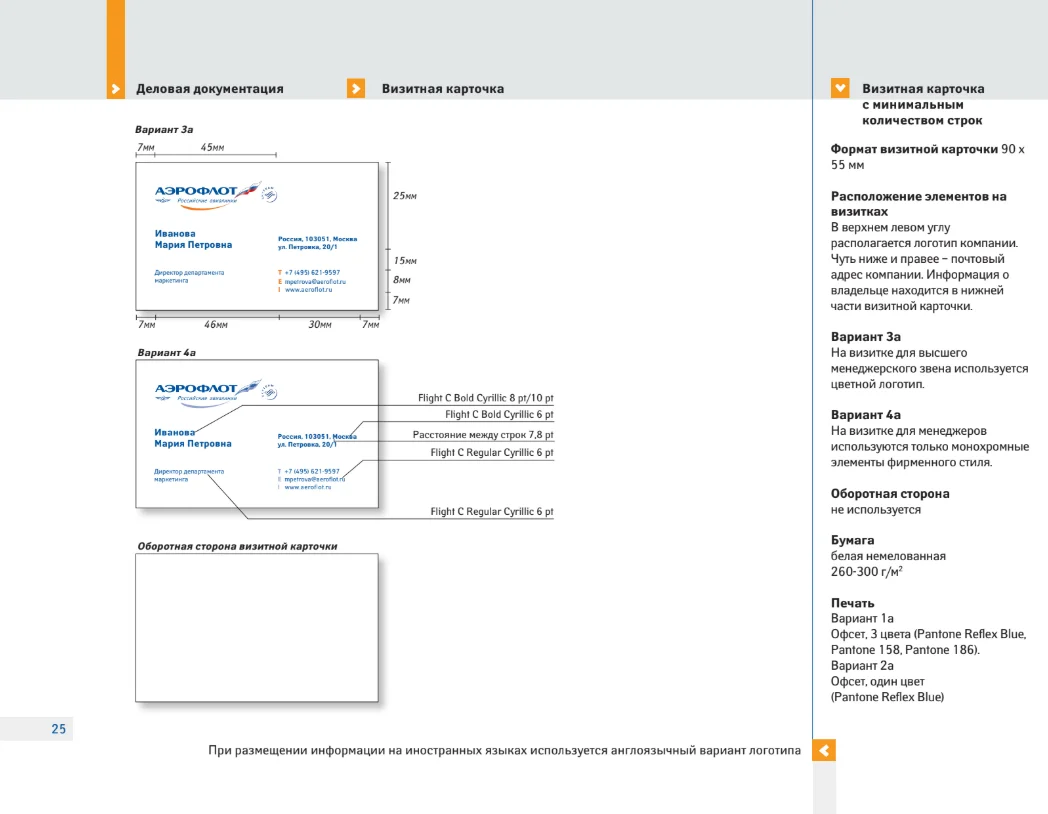1048x814 pixels.
Task: Click the Вариант 2а line under Печать
Action: (x=862, y=666)
